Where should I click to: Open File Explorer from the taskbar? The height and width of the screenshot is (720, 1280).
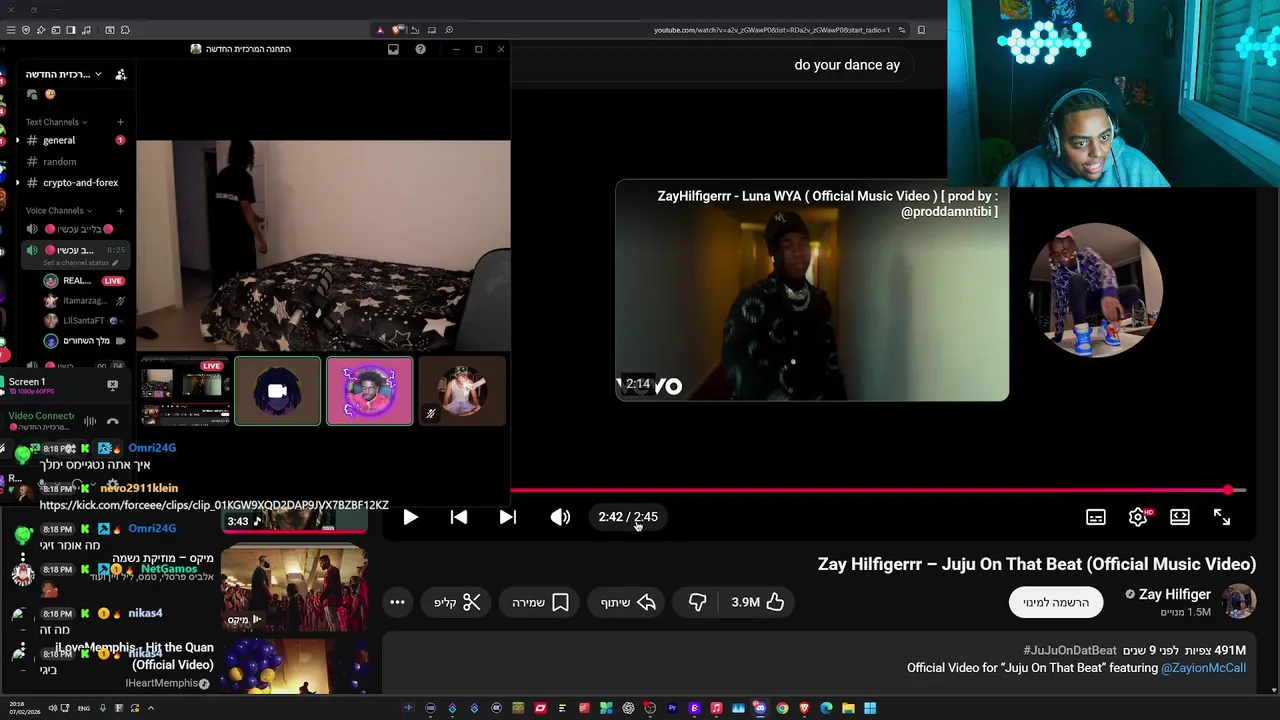[848, 708]
